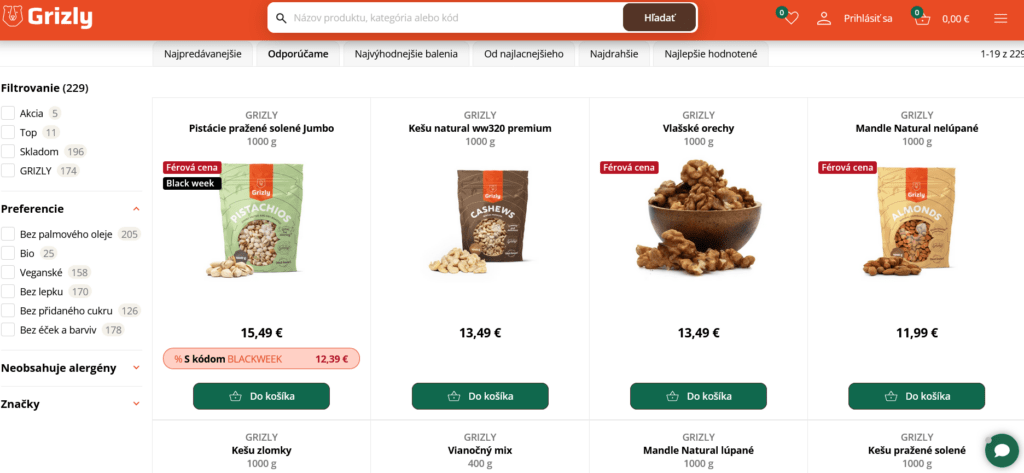
Task: Open the wishlist heart icon
Action: [791, 18]
